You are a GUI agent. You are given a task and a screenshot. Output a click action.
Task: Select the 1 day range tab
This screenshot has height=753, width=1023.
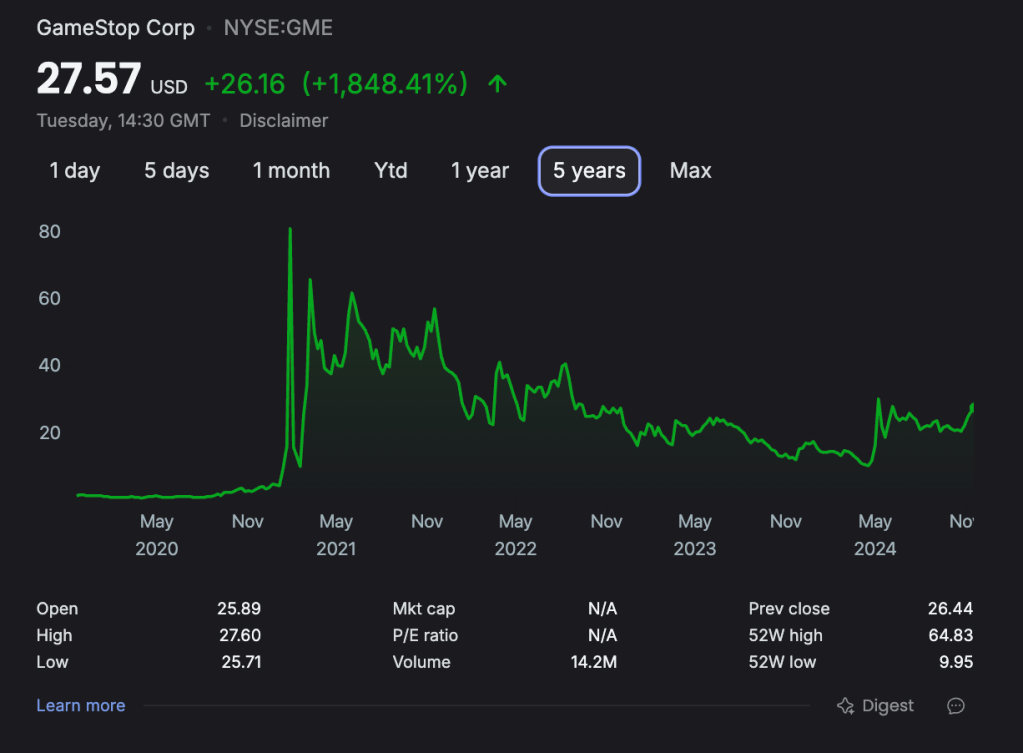pyautogui.click(x=75, y=171)
